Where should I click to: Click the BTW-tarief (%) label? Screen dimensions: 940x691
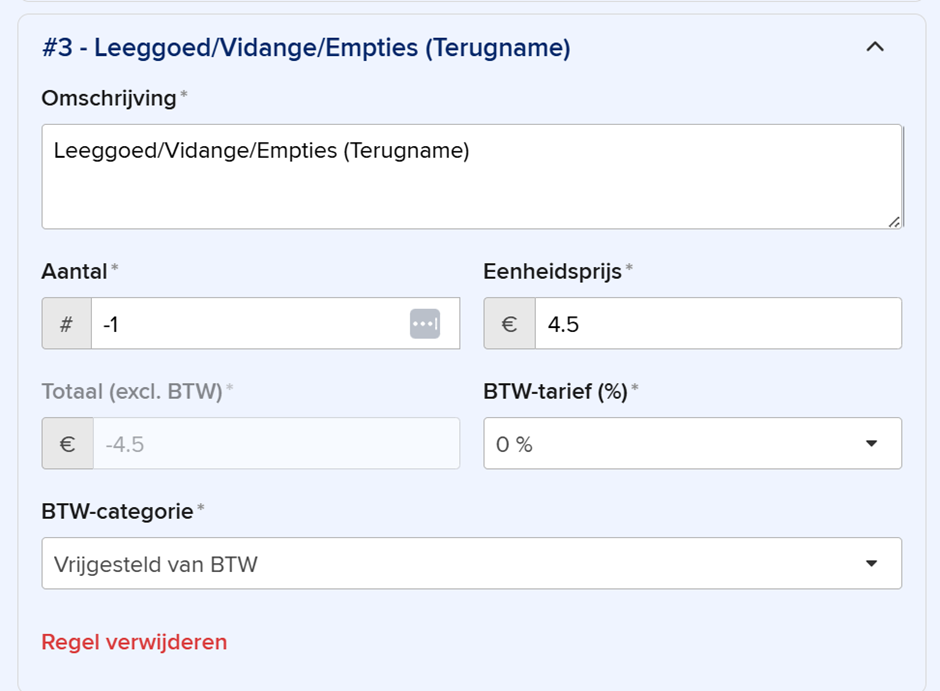click(x=555, y=392)
